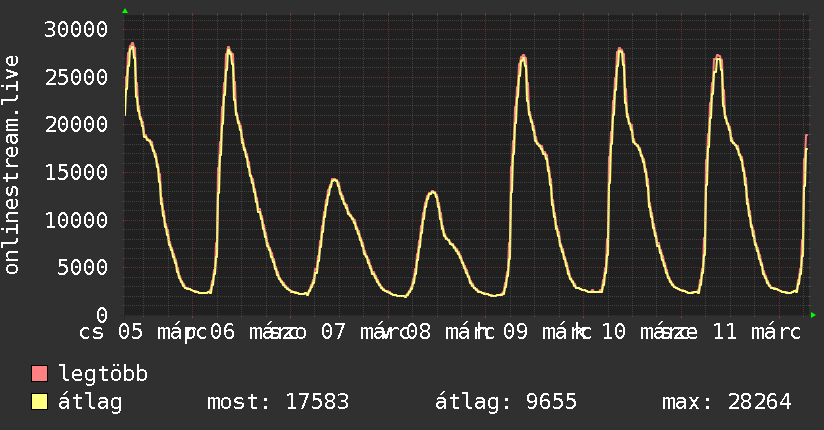Click the most: 17583 value
The image size is (824, 430).
click(x=278, y=402)
